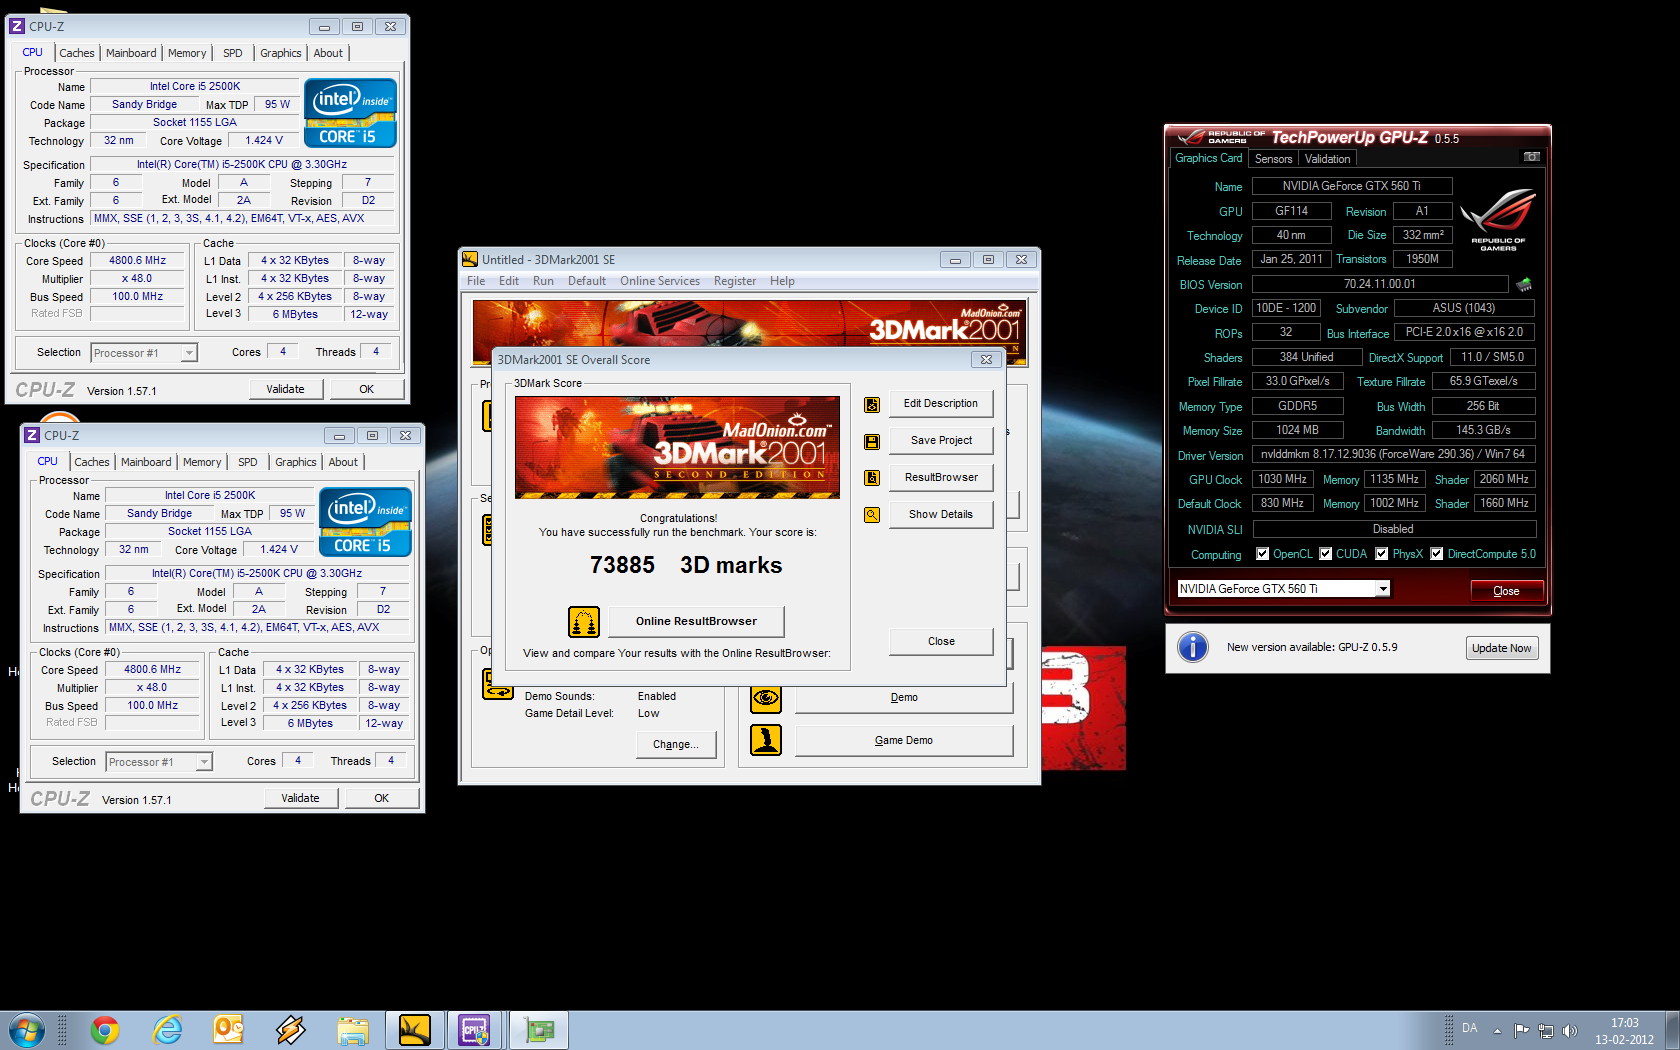Open the Mainboard tab in top CPU-Z window
The image size is (1680, 1050).
[131, 53]
